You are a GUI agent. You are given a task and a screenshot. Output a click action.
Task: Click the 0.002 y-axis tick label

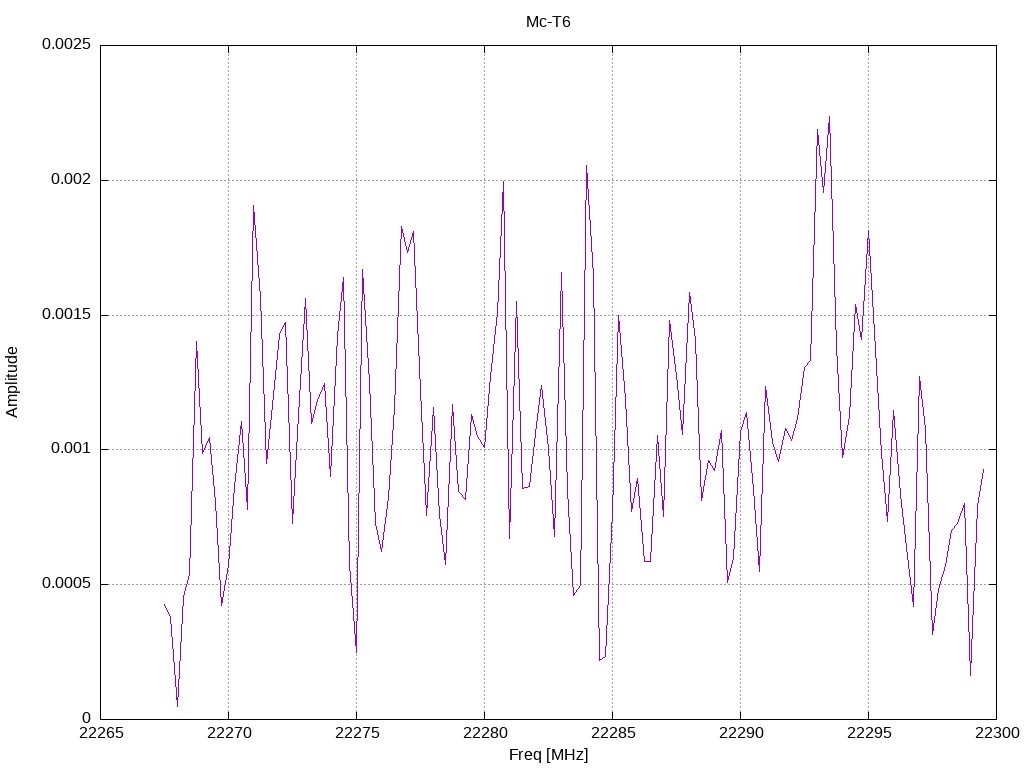tap(71, 180)
